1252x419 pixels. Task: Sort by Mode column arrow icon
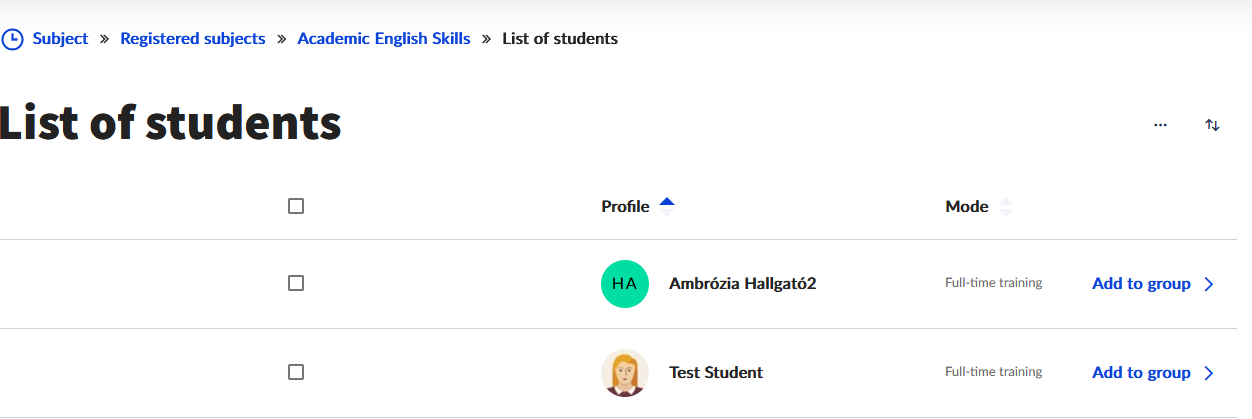click(x=1006, y=207)
